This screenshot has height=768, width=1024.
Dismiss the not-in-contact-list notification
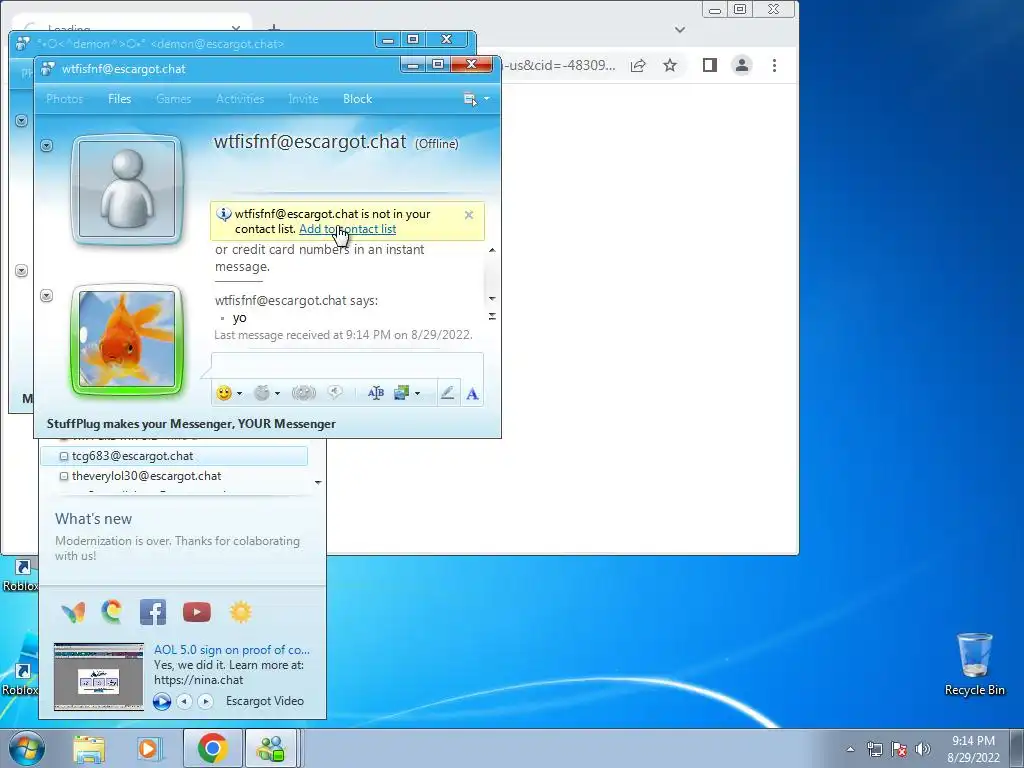tap(469, 215)
